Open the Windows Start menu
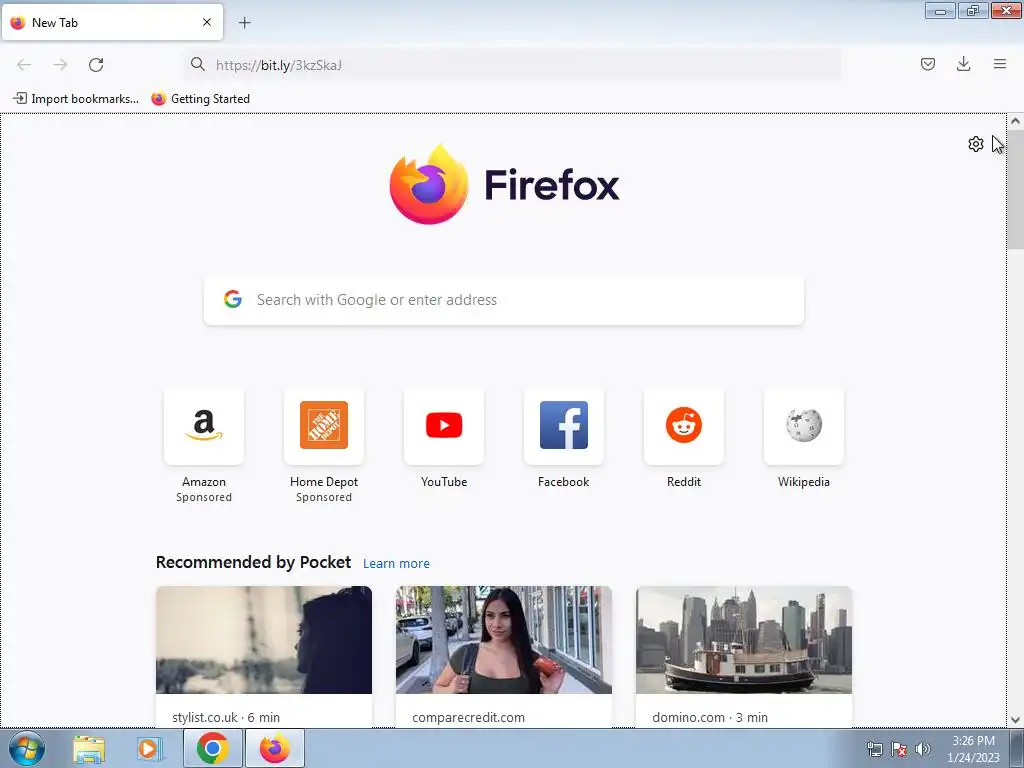The height and width of the screenshot is (768, 1024). coord(27,748)
